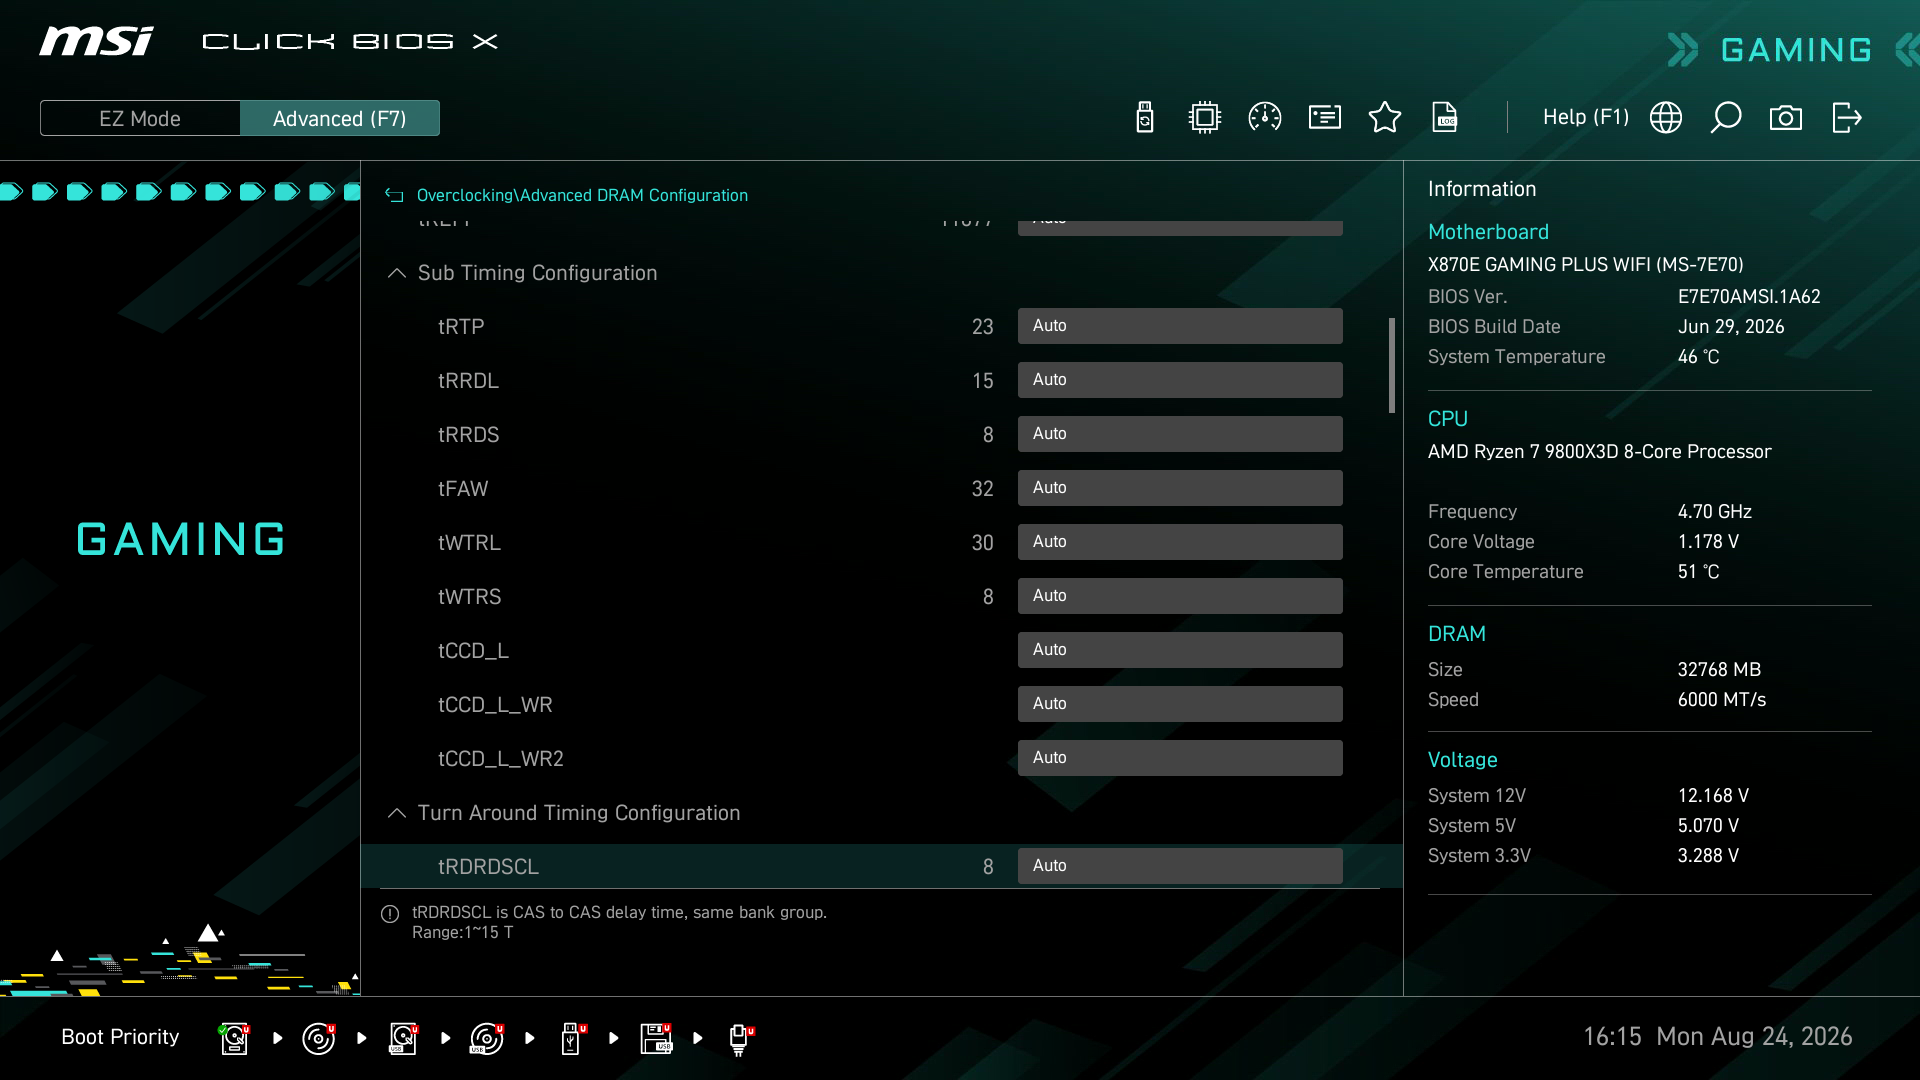The height and width of the screenshot is (1080, 1920).
Task: Open the tRRDS Auto setting field
Action: click(x=1180, y=434)
